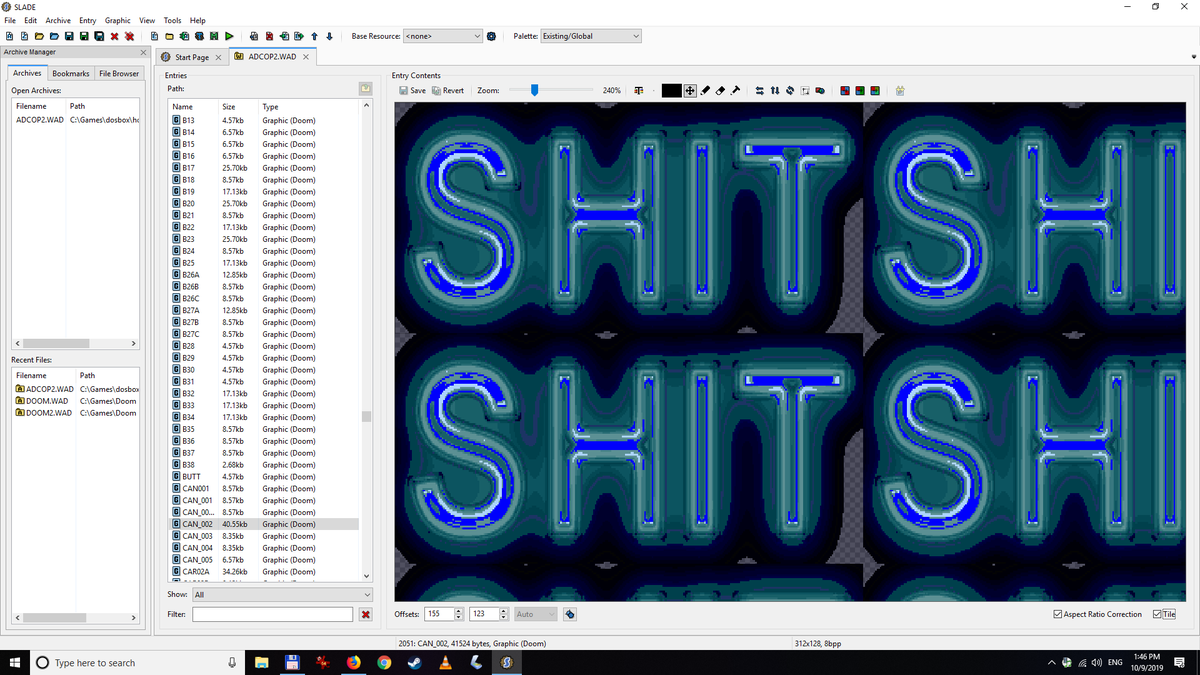Click the Flip graphic vertically icon

[x=775, y=90]
